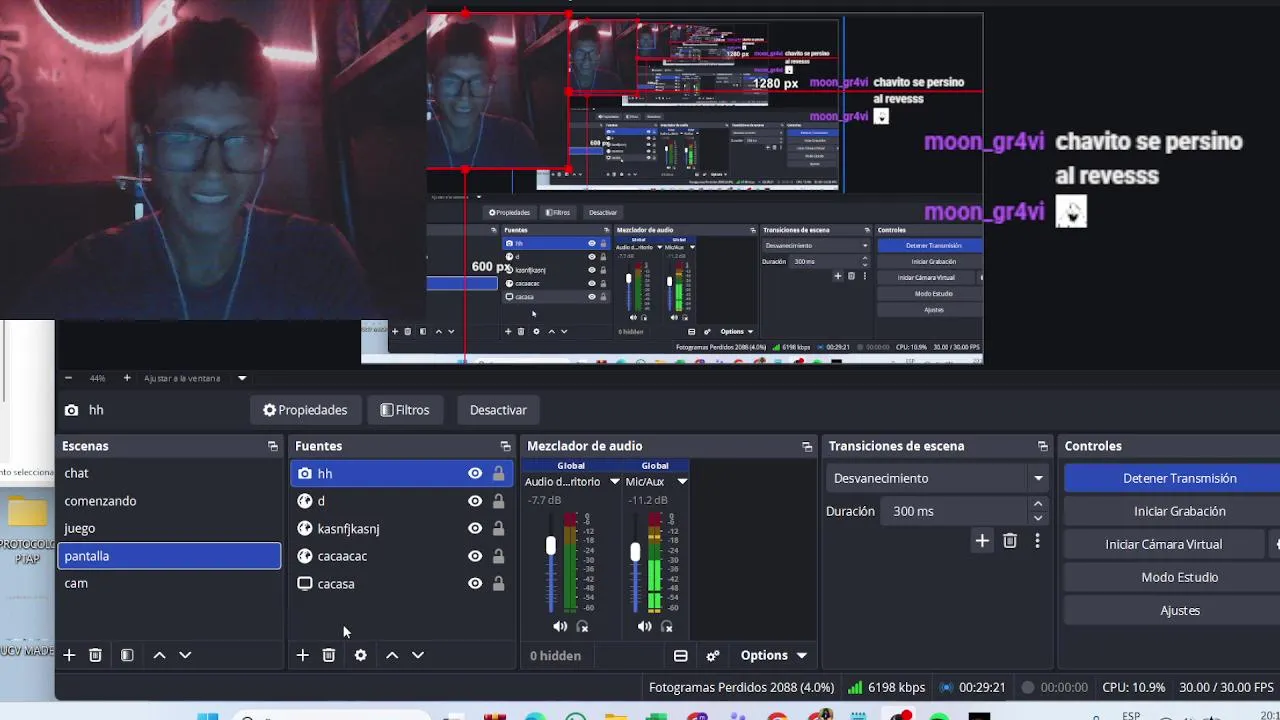Expand Audio del escritorio channel menu arrow
Image resolution: width=1280 pixels, height=720 pixels.
[614, 481]
